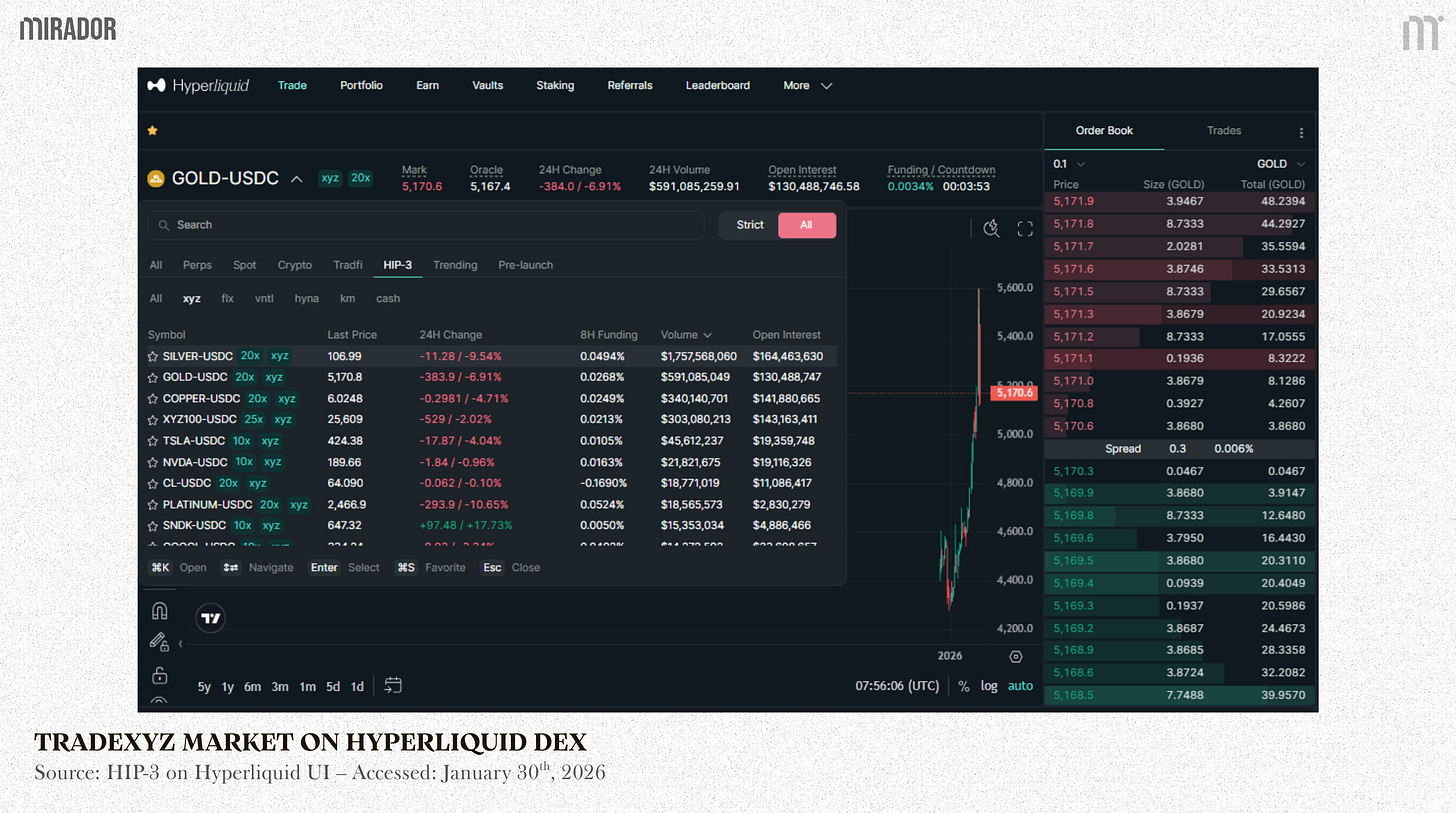Select the TSLA-USDC market row
This screenshot has height=813, width=1456.
491,441
